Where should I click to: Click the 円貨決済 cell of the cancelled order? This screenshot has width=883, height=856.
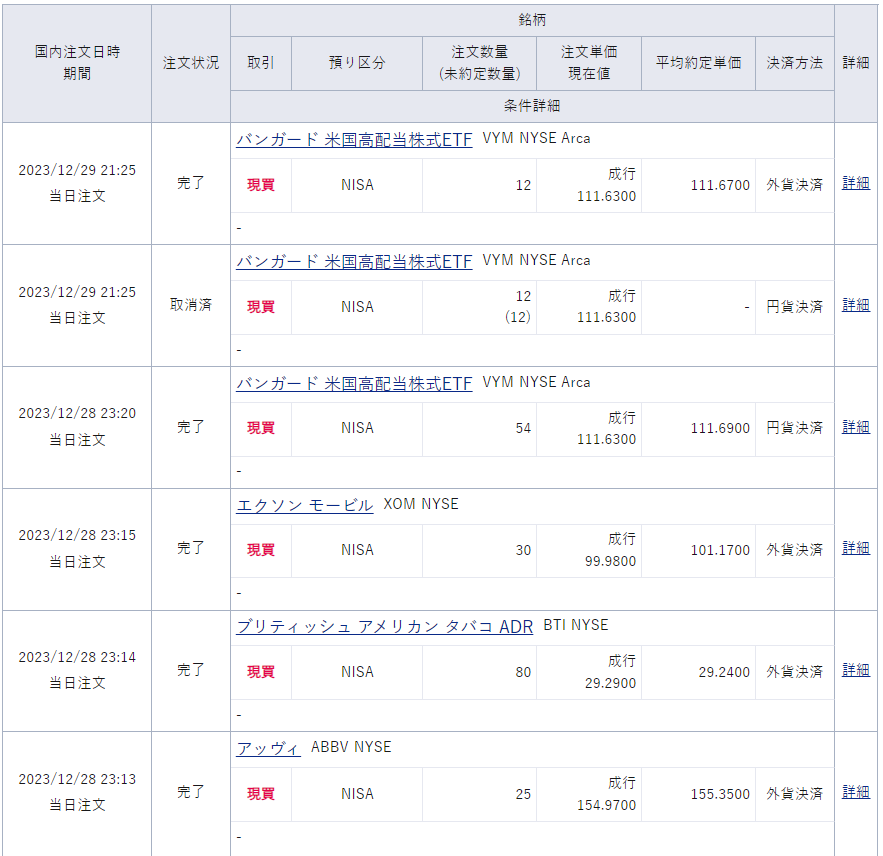[795, 307]
